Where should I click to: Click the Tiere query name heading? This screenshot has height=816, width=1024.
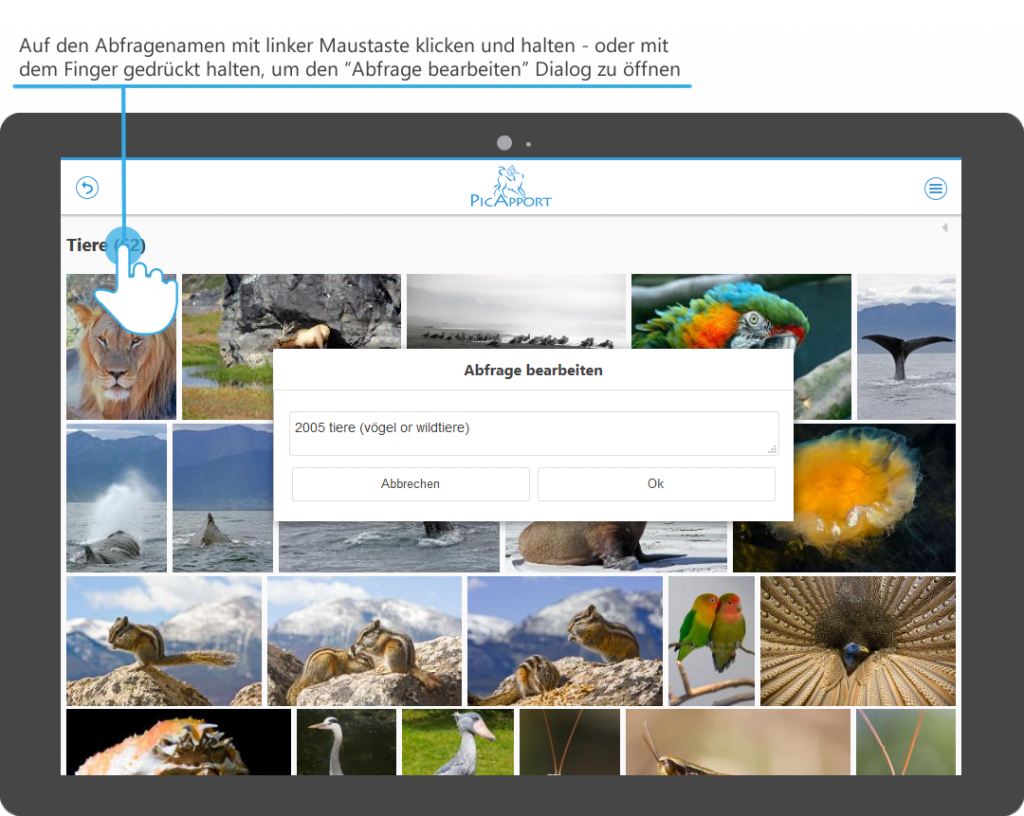[x=88, y=245]
